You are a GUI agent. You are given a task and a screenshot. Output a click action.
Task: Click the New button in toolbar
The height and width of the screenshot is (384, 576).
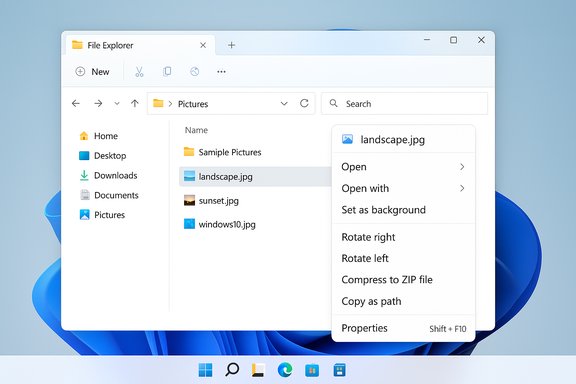pos(92,71)
